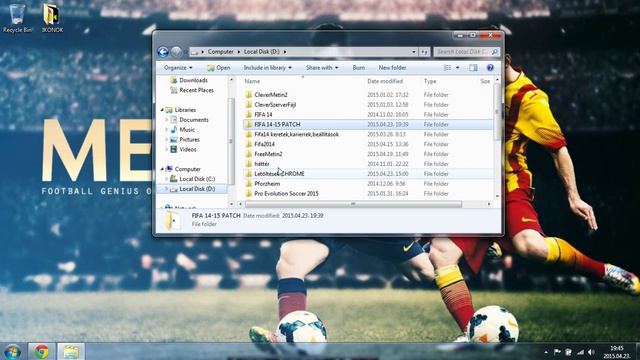Viewport: 640px width, 360px height.
Task: Click the search magnifier icon
Action: 494,52
